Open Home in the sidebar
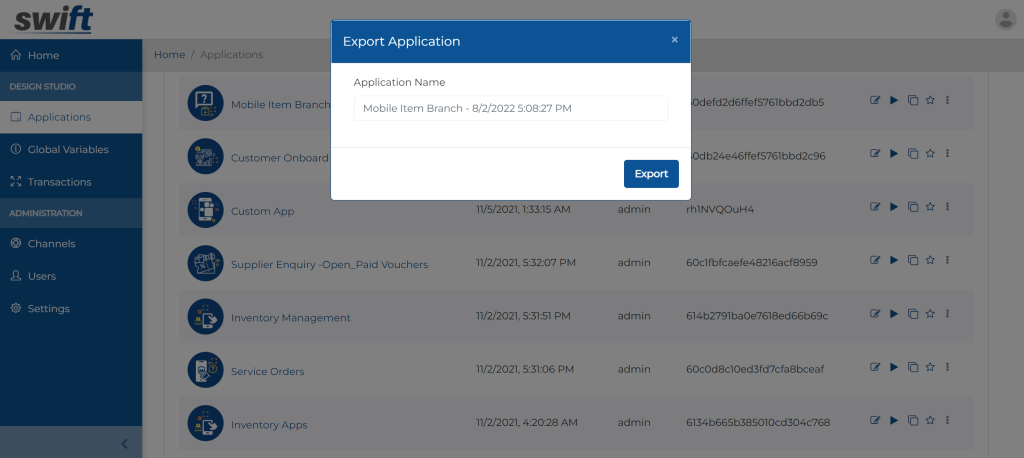The width and height of the screenshot is (1024, 458). (x=43, y=55)
